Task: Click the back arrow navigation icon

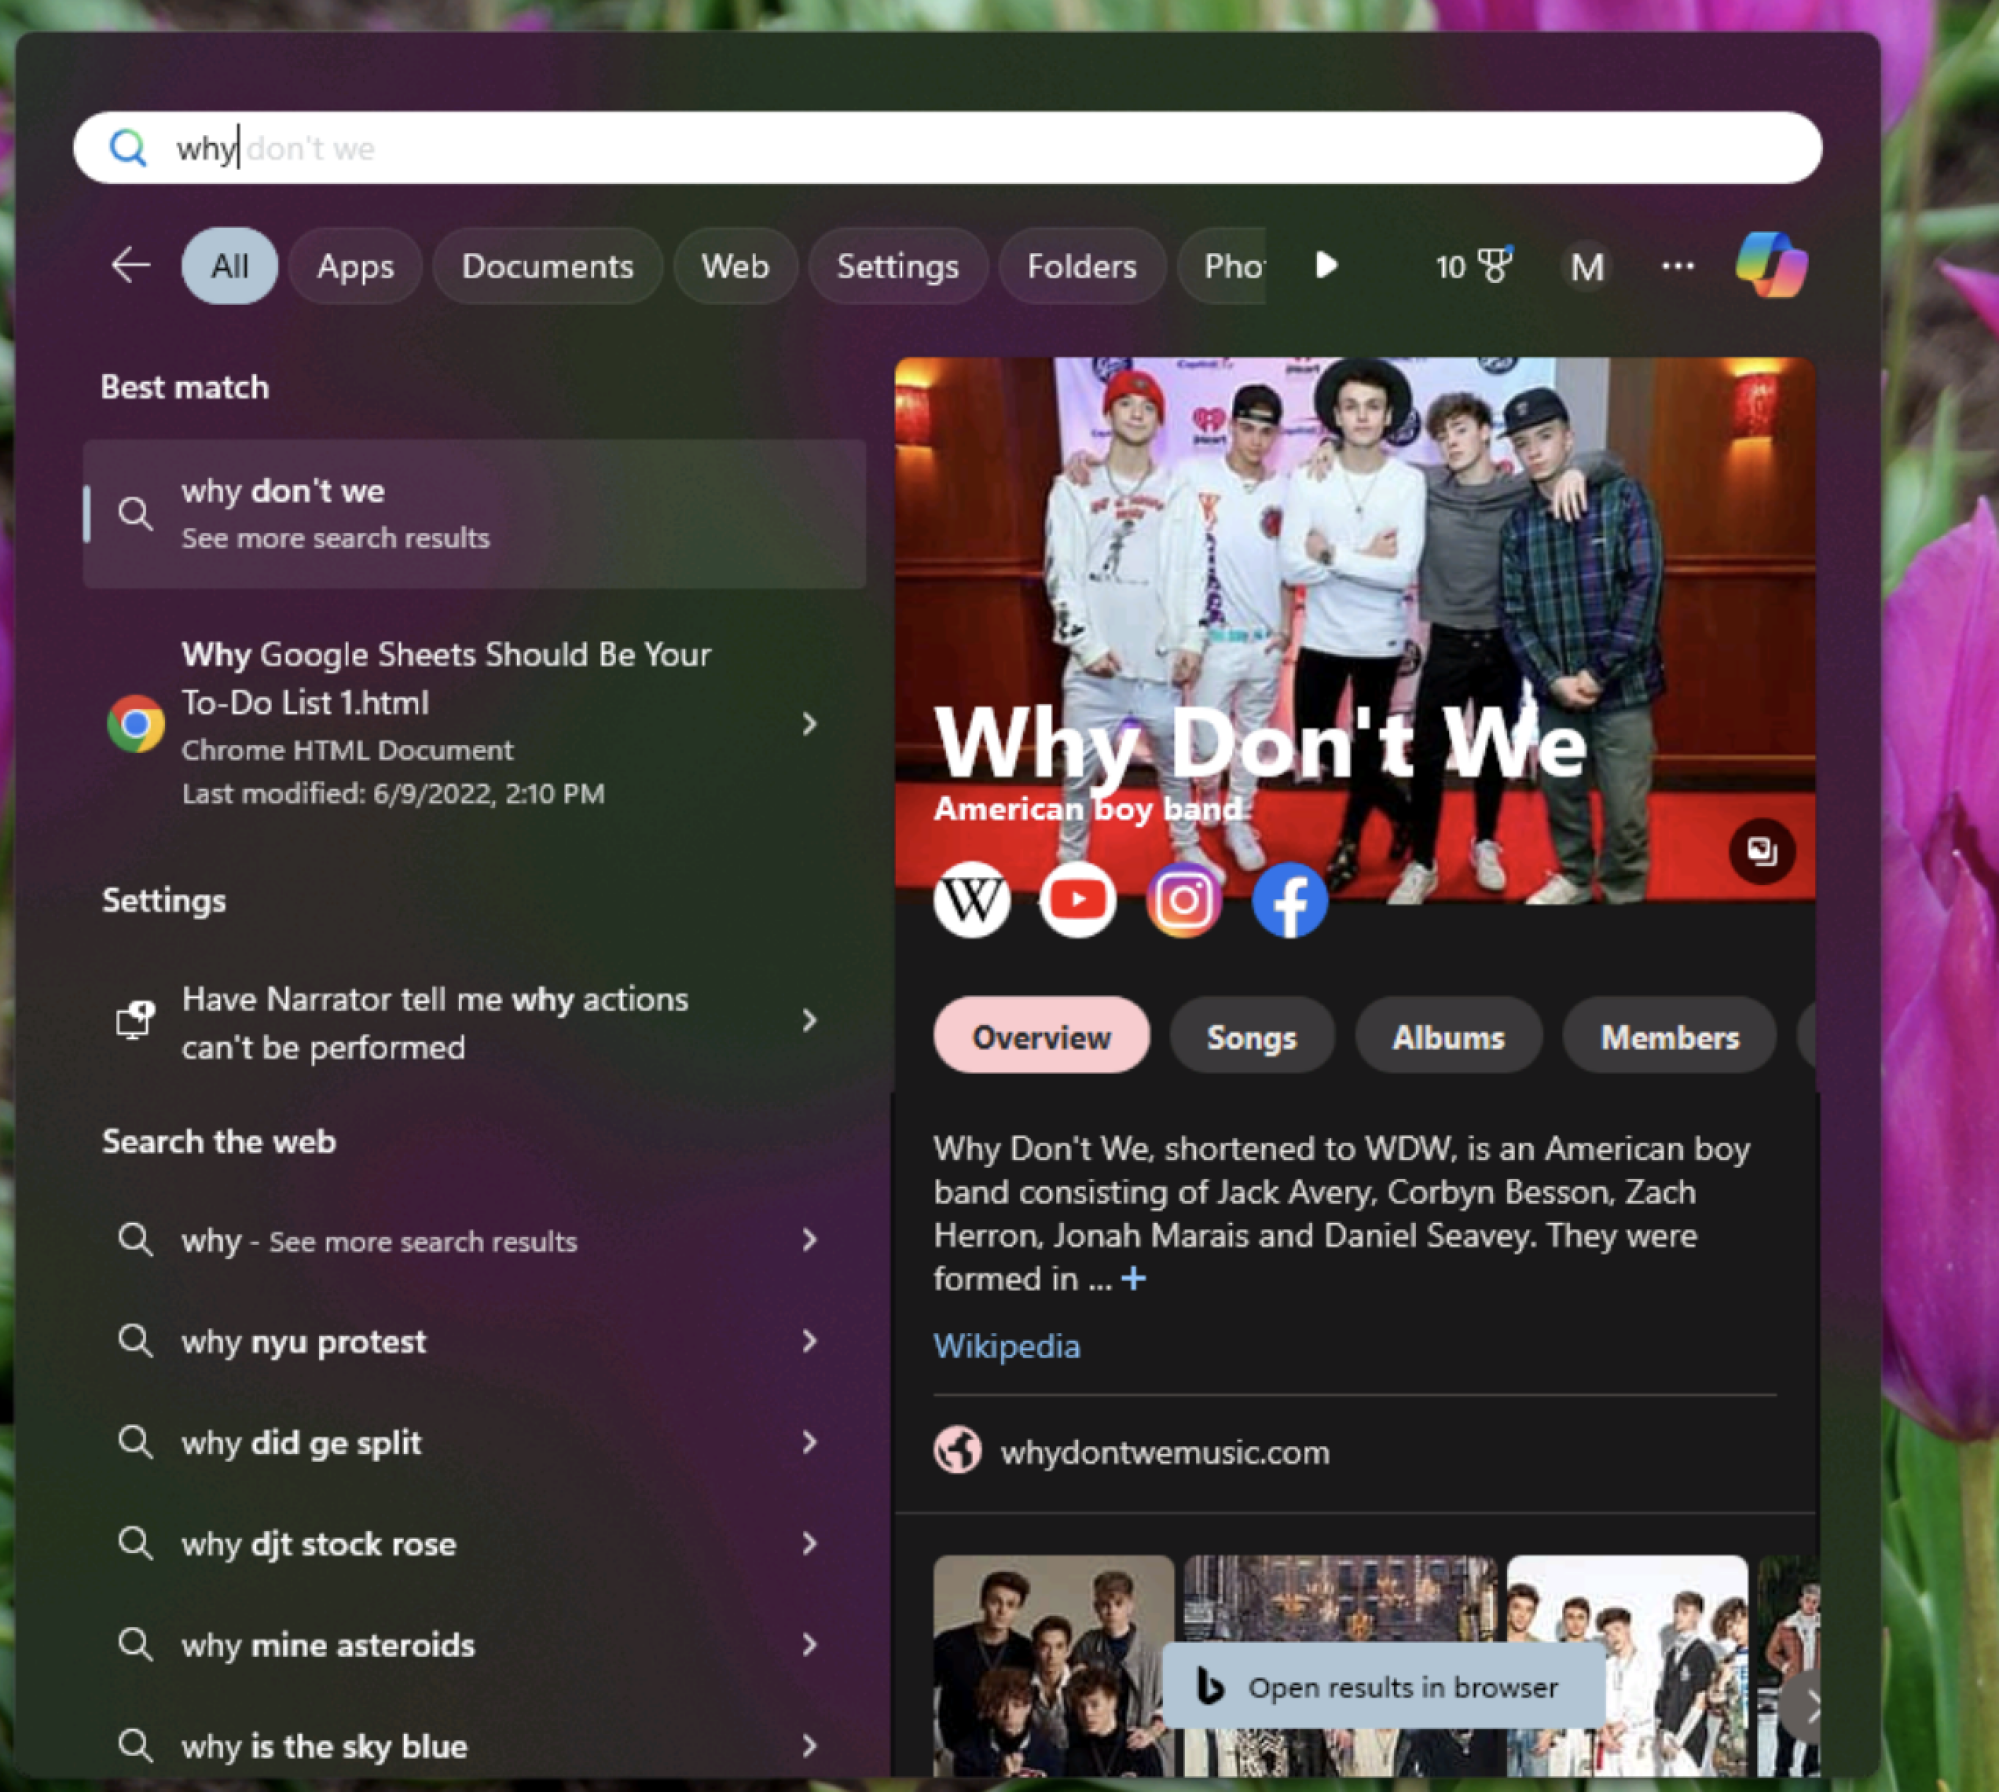Action: pos(131,265)
